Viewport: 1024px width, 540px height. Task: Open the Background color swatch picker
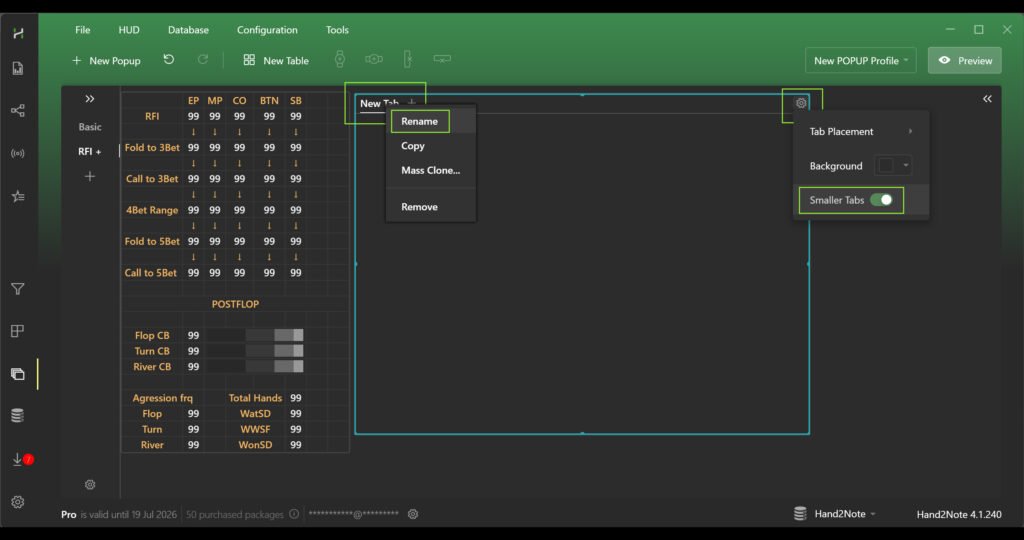(x=893, y=166)
